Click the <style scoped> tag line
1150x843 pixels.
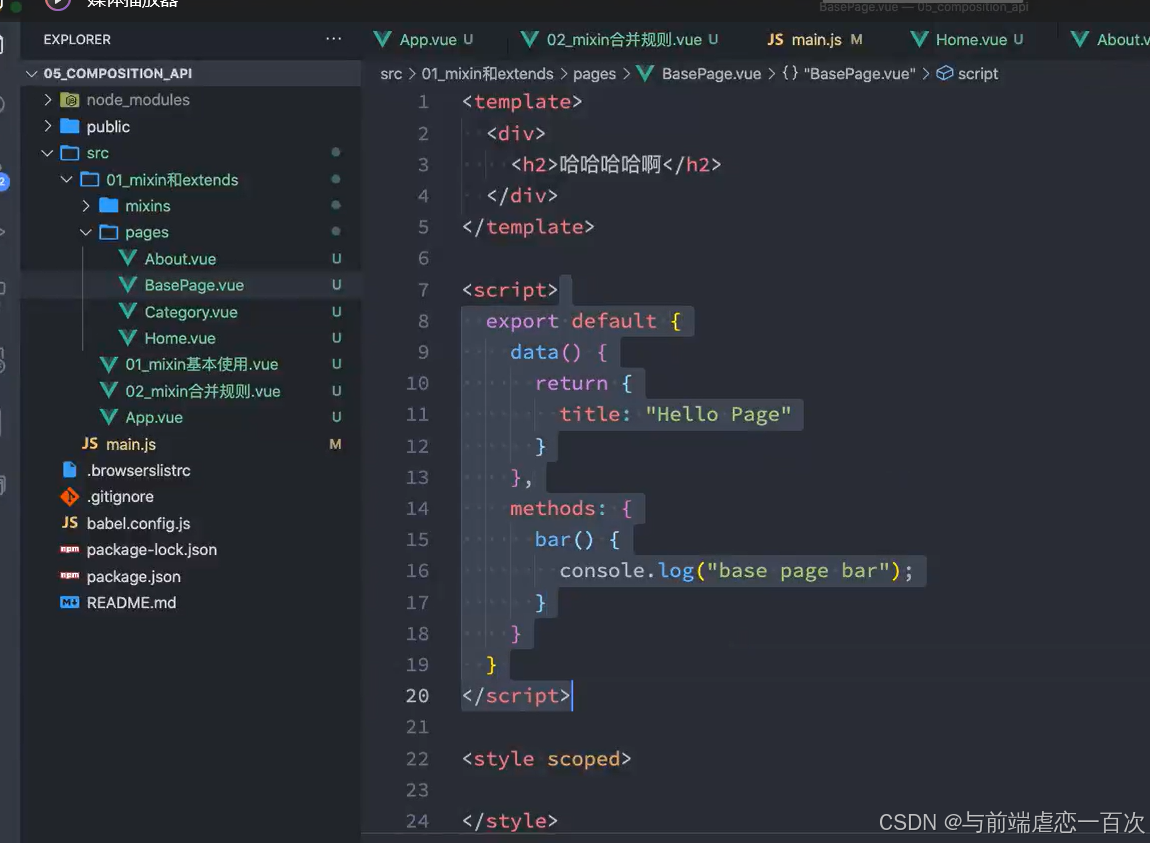tap(546, 759)
